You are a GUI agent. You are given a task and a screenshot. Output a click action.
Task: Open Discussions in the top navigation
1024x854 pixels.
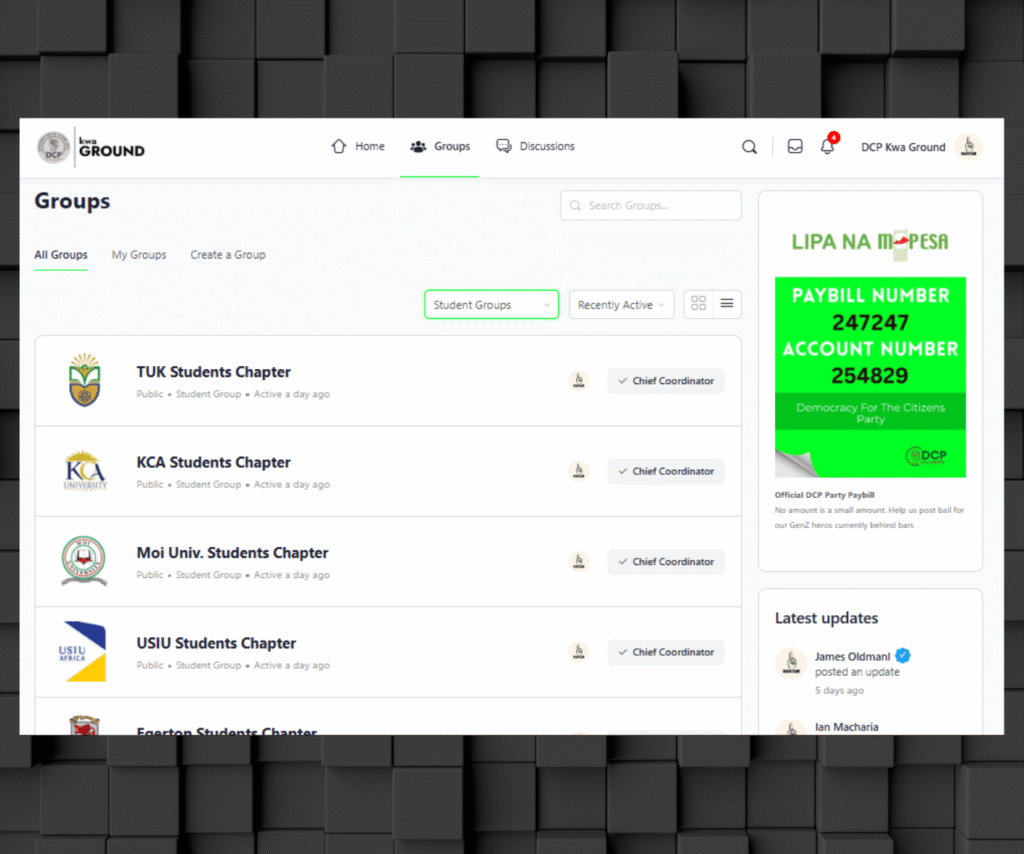click(x=536, y=146)
